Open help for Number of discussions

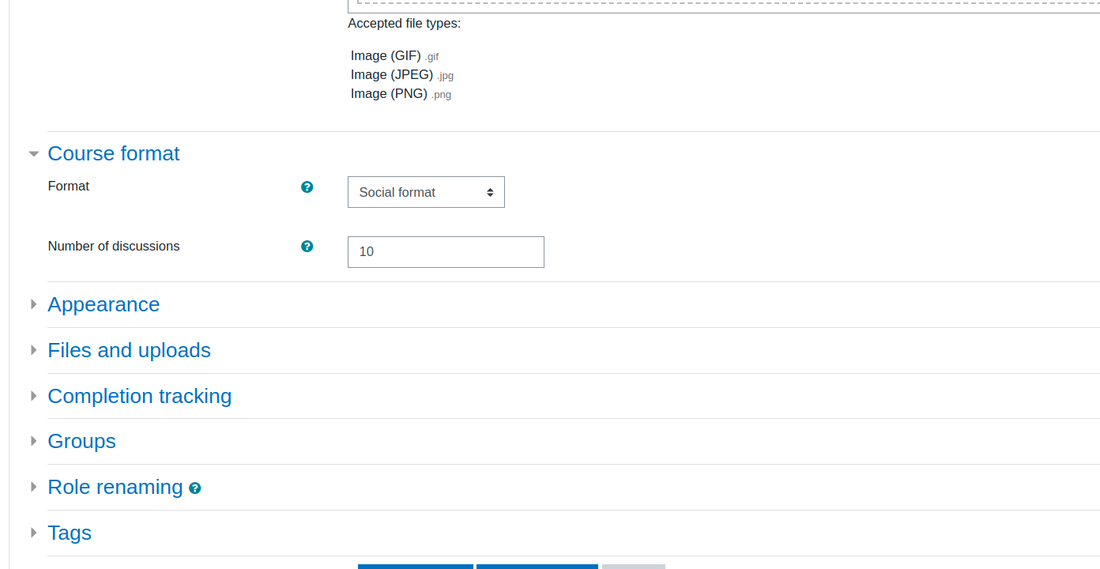[x=307, y=246]
